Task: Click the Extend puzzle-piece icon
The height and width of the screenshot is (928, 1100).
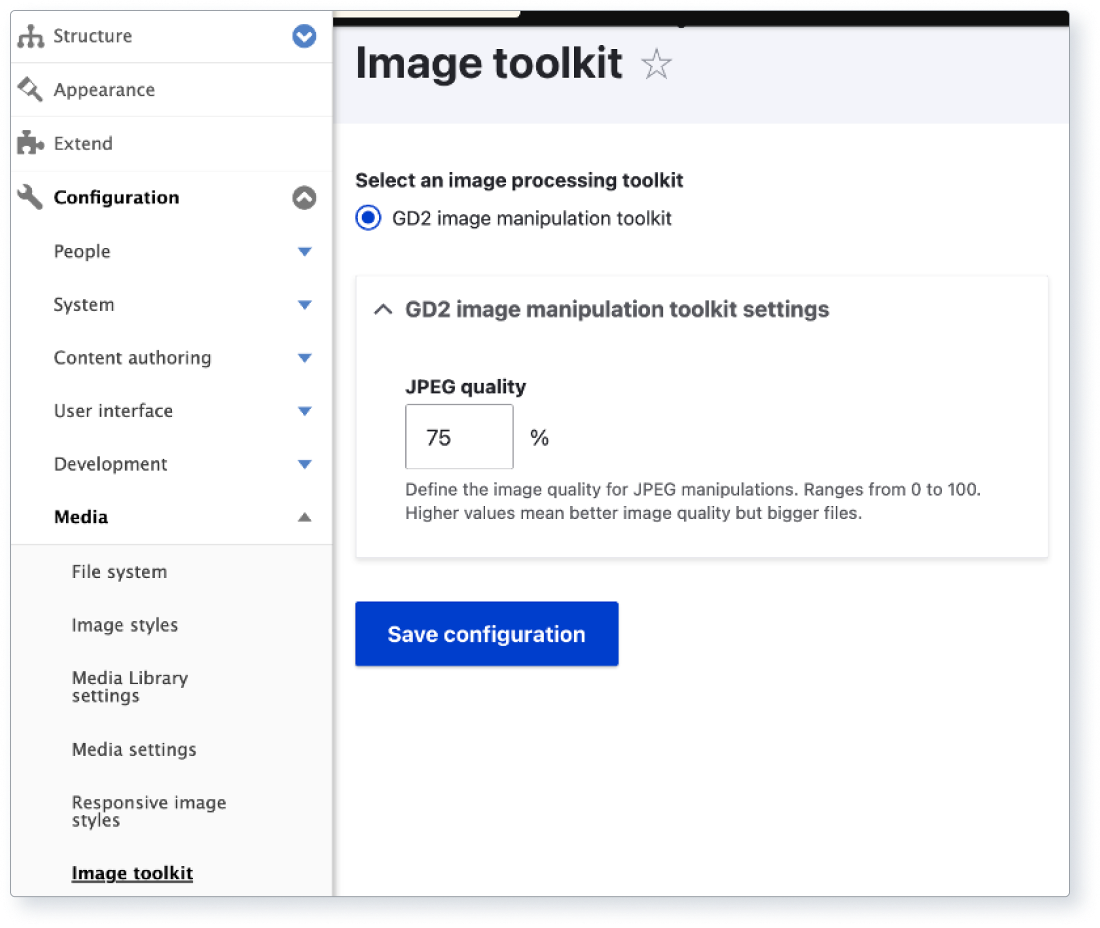Action: (x=29, y=143)
